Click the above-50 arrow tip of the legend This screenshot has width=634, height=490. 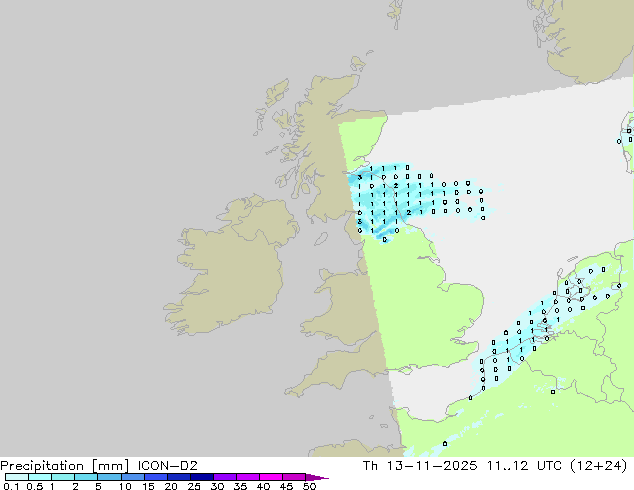point(317,477)
